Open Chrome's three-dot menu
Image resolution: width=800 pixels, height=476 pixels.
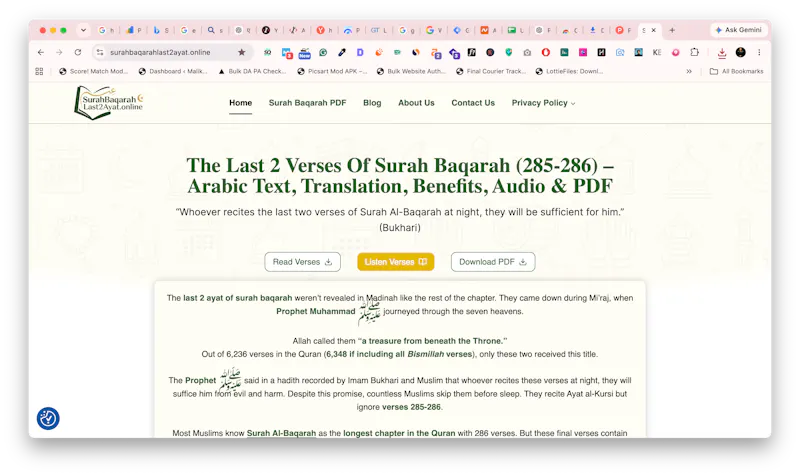[759, 52]
